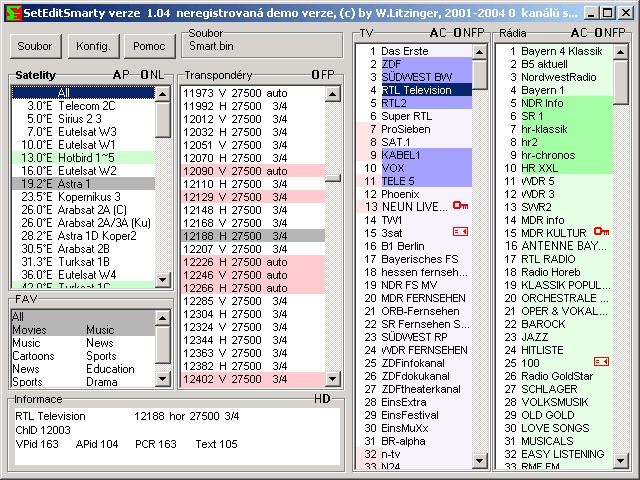Viewport: 640px width, 480px height.
Task: Select ZDF in the TV list
Action: 392,64
